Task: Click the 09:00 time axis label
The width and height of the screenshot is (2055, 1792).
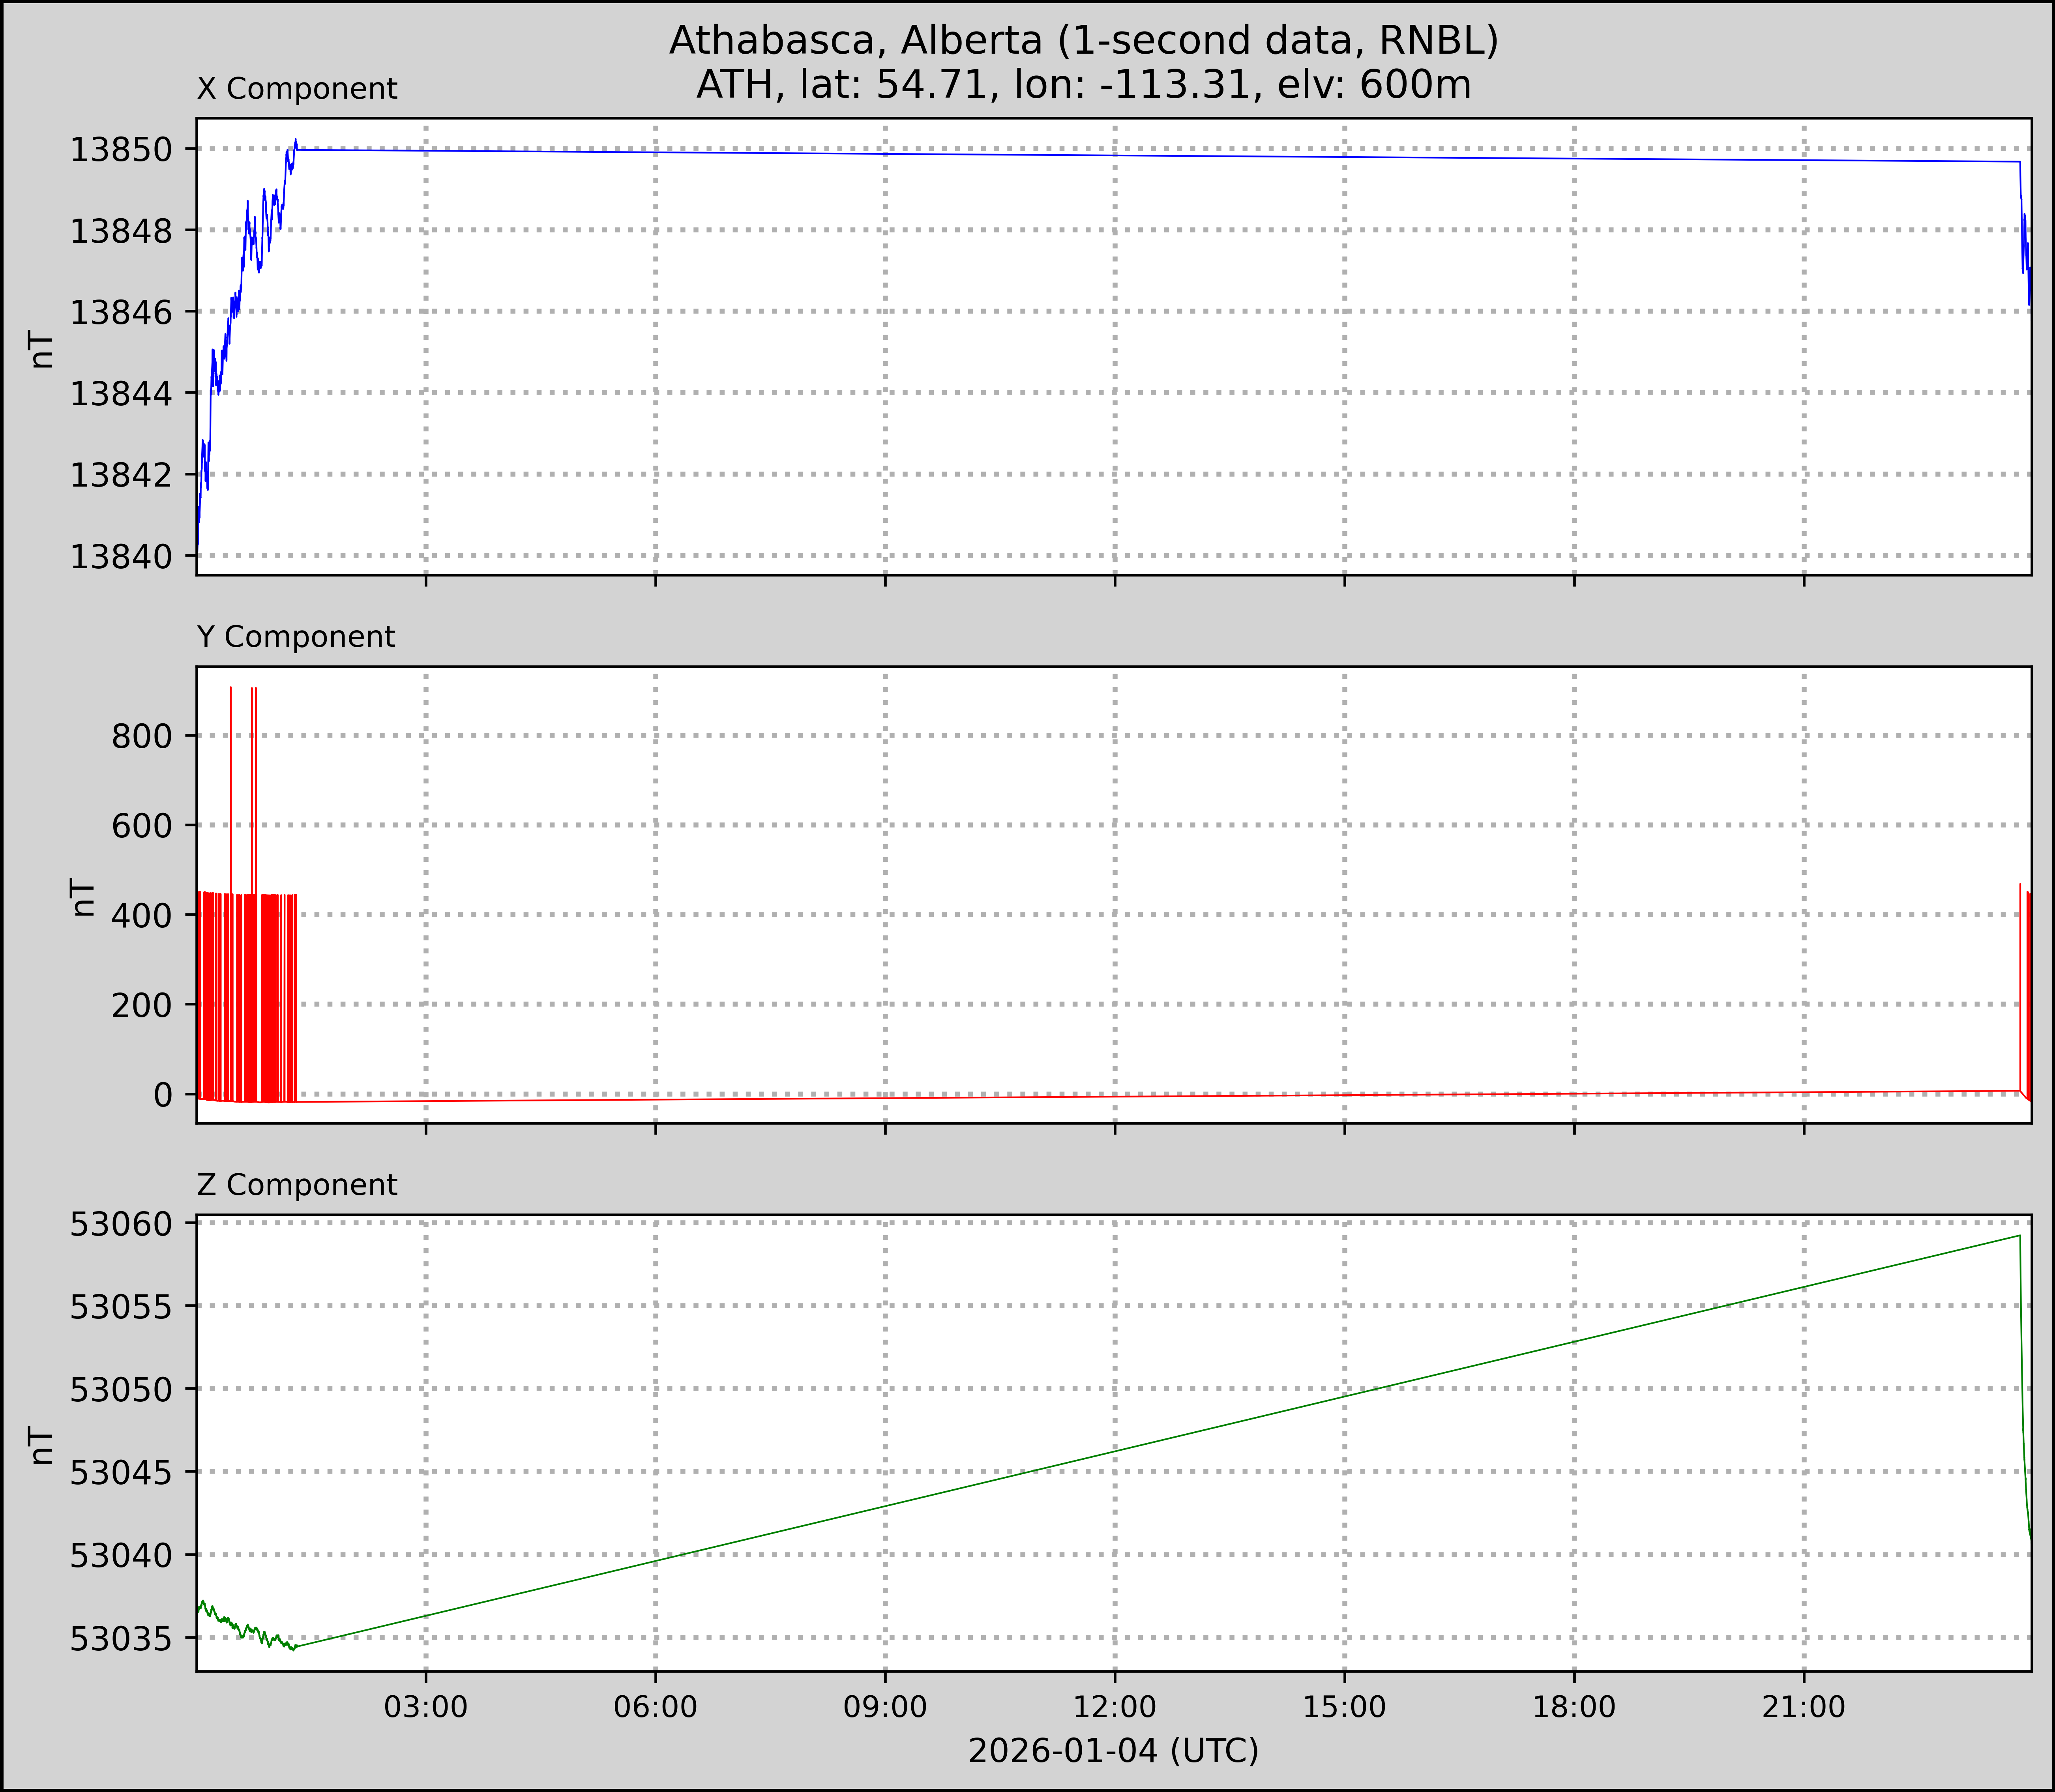Action: pos(885,1706)
